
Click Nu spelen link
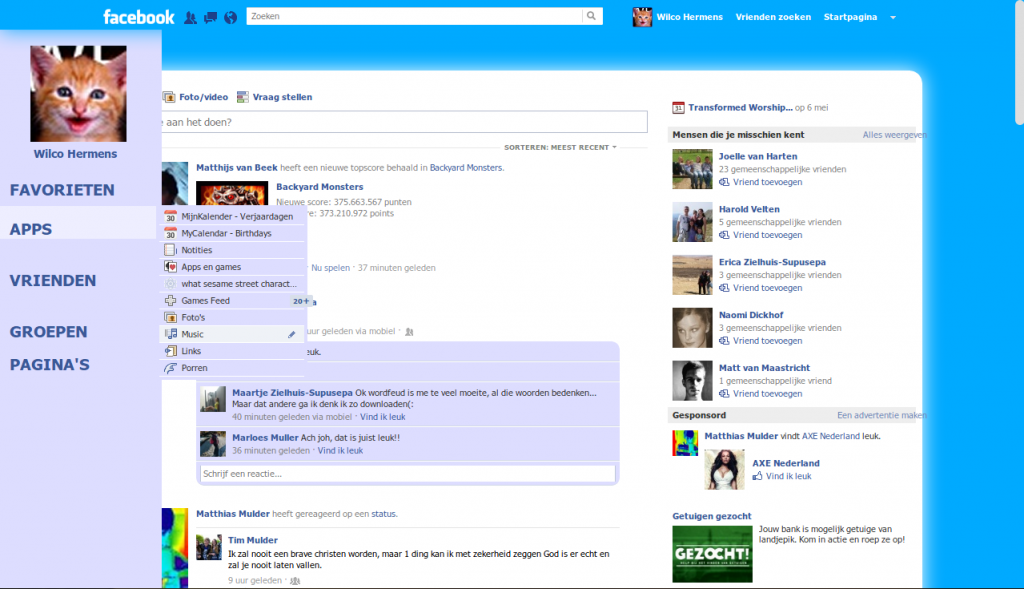pyautogui.click(x=330, y=268)
